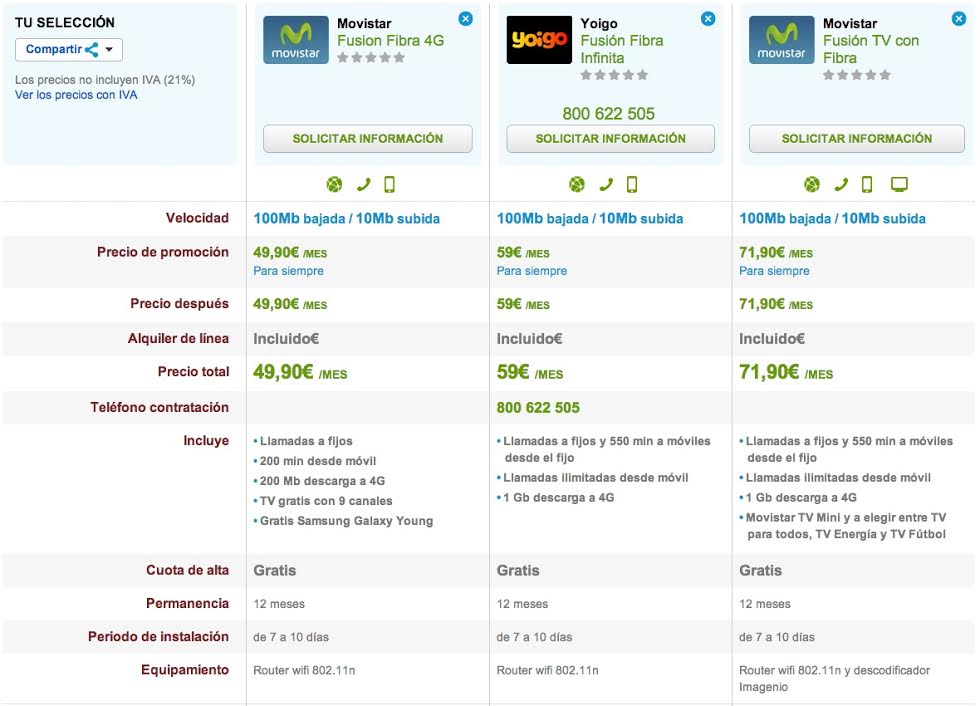Request information for Movistar Fusión TV con Fibra
This screenshot has height=706, width=980.
click(857, 139)
